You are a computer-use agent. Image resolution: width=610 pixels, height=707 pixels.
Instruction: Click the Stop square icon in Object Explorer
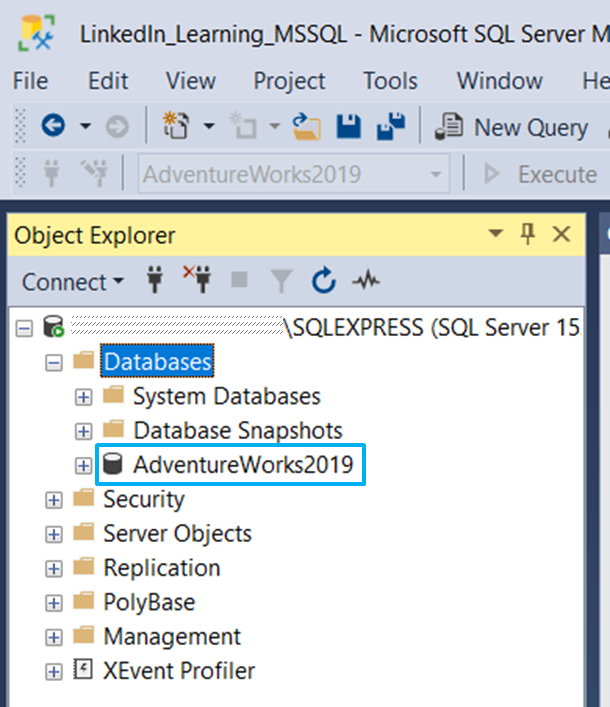[x=239, y=280]
